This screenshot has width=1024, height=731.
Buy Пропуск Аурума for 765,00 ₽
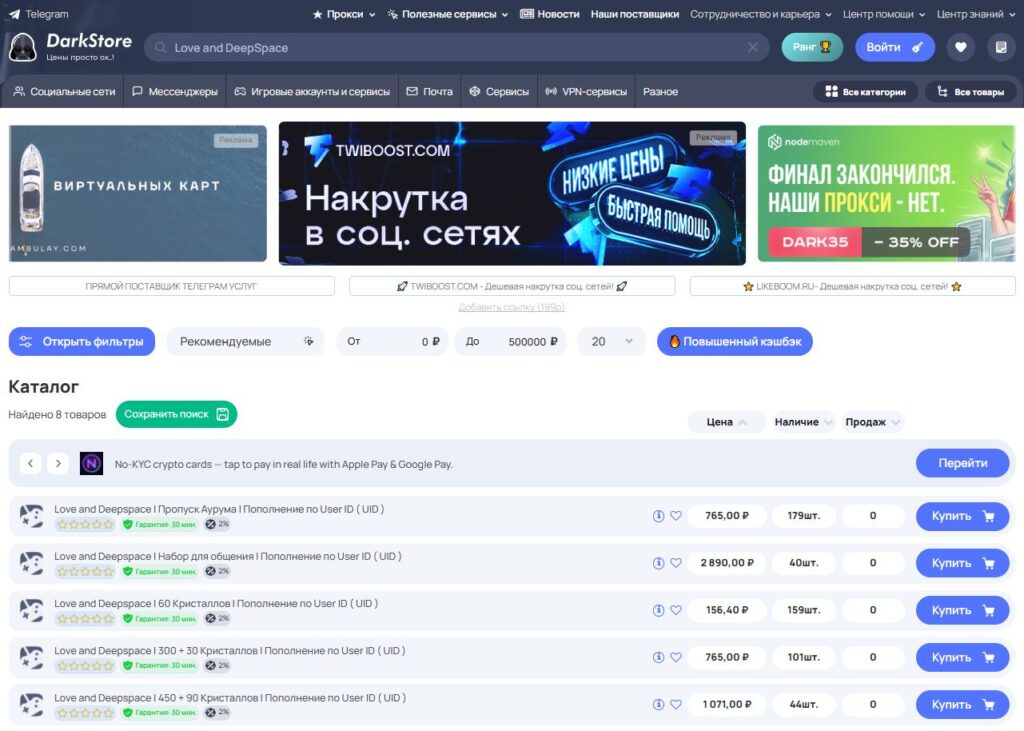(x=963, y=516)
